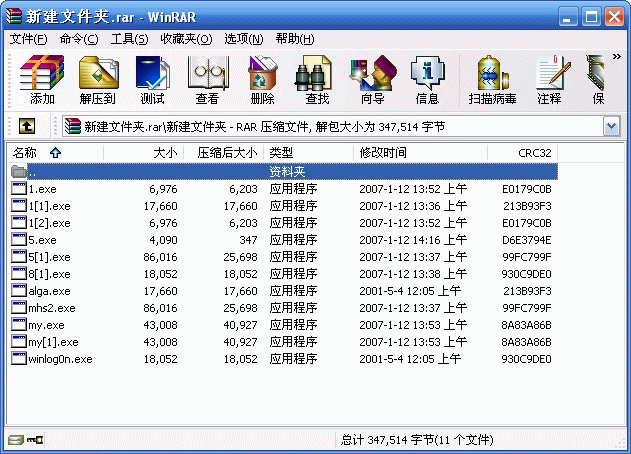Expand the toolbar overflow chevron

pyautogui.click(x=616, y=57)
